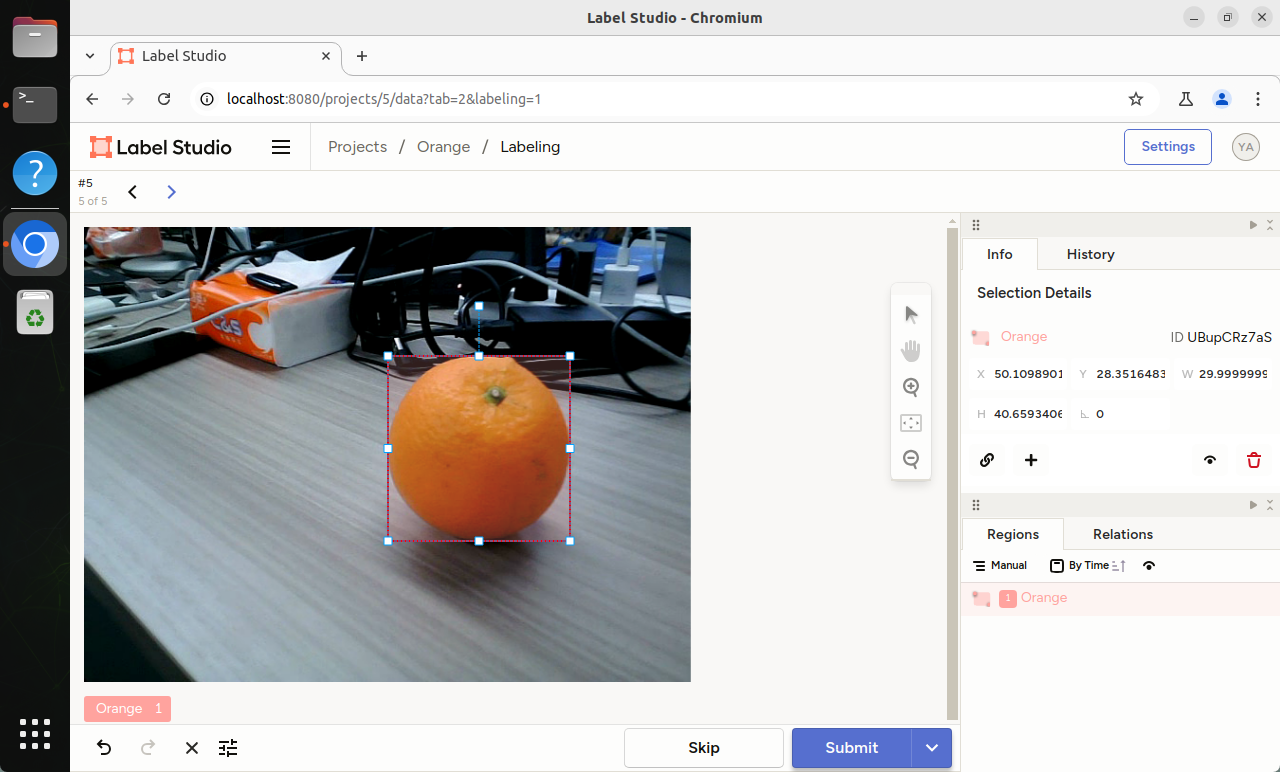
Task: Select the Orange region row in Regions list
Action: pos(1120,598)
